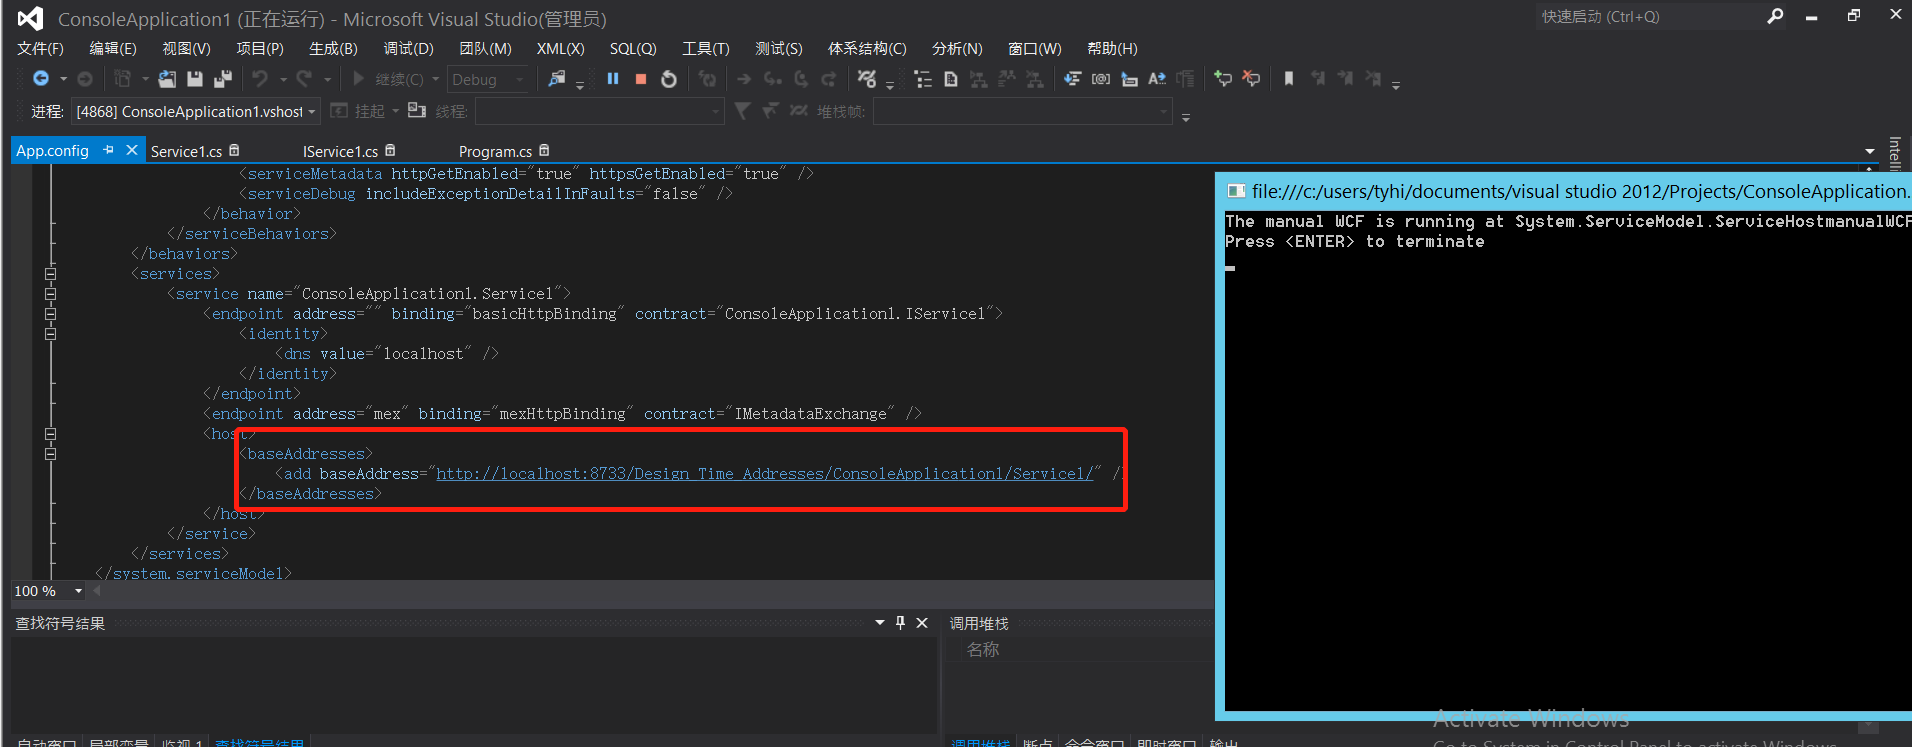The height and width of the screenshot is (747, 1912).
Task: Click the quick info icon
Action: (1129, 79)
